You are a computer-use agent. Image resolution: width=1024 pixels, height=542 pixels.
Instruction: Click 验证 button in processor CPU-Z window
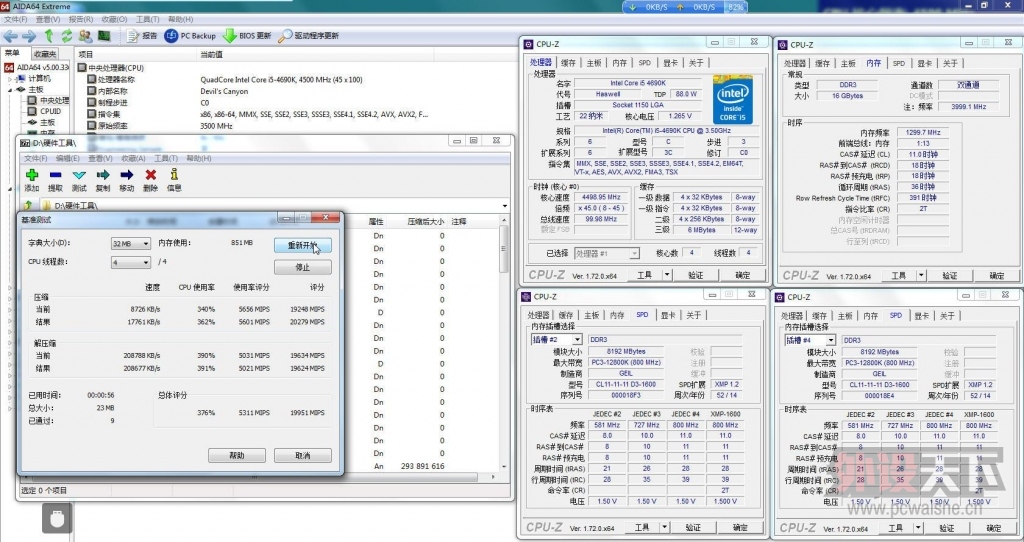[x=696, y=275]
